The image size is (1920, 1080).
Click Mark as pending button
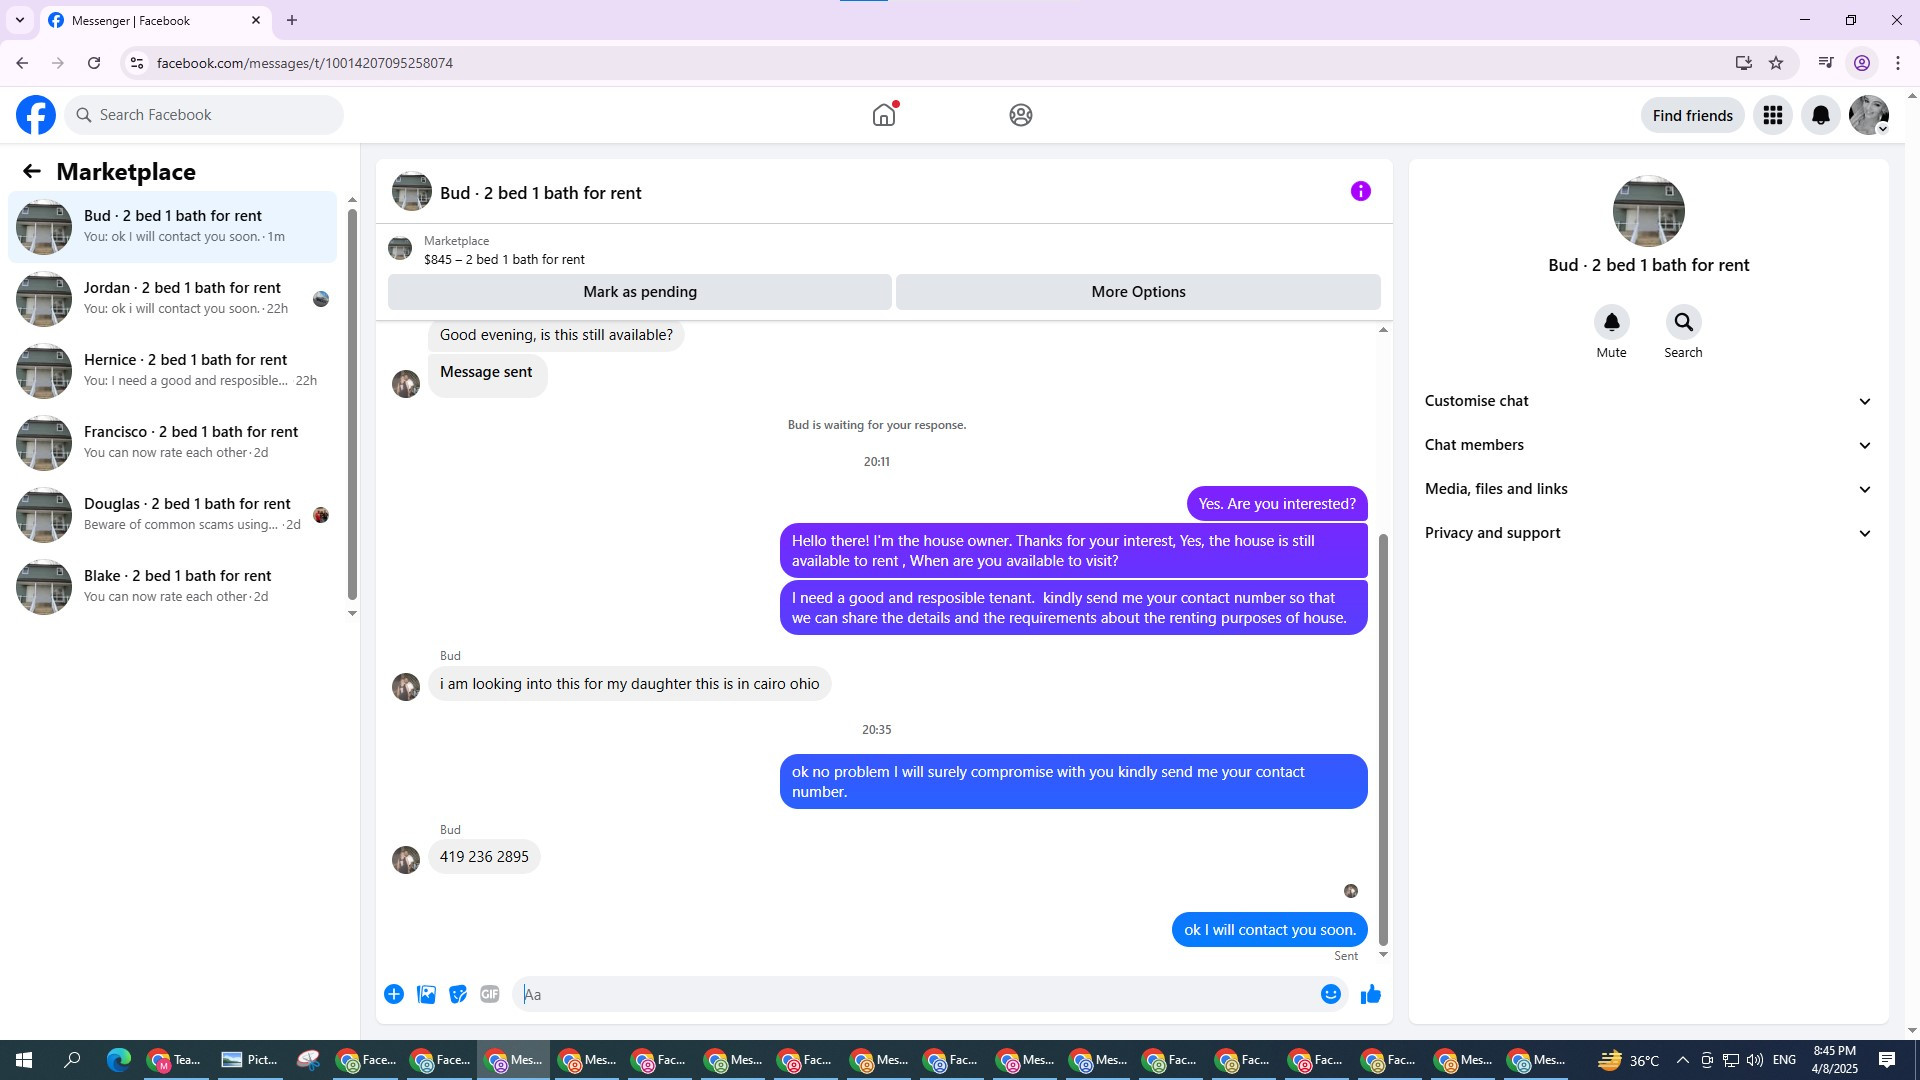tap(640, 292)
